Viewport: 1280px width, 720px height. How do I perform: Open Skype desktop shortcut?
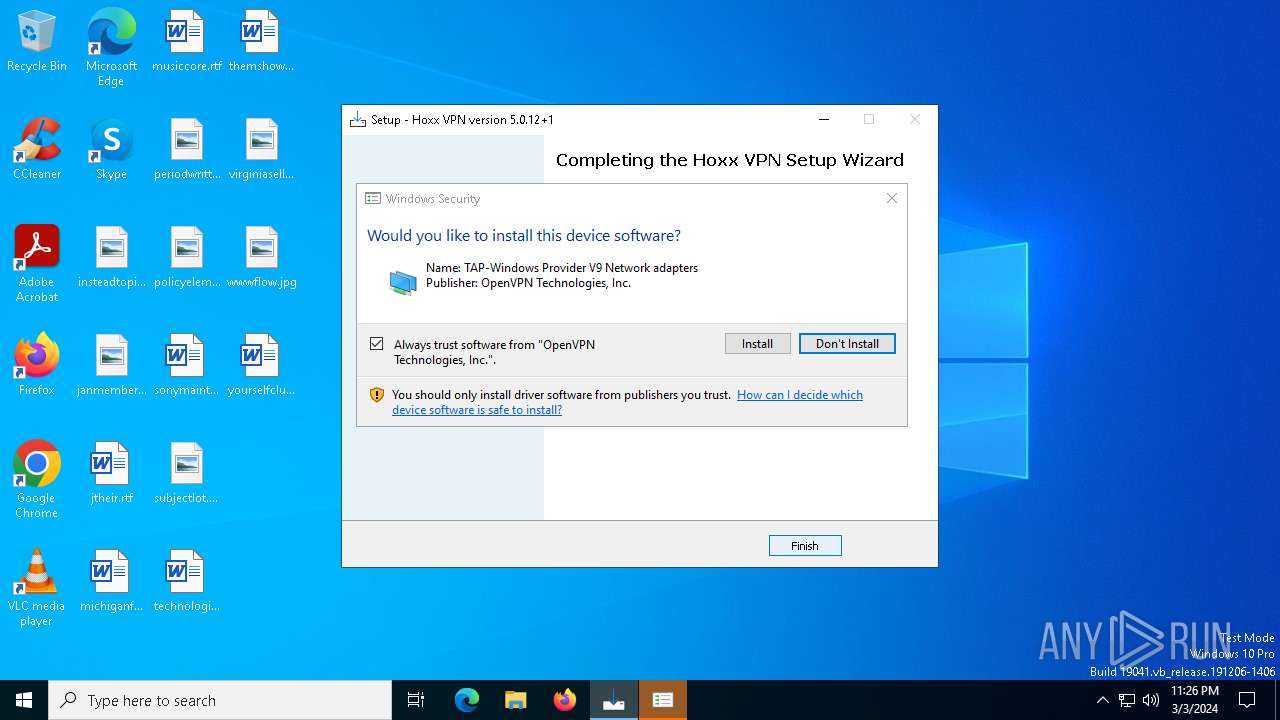111,150
